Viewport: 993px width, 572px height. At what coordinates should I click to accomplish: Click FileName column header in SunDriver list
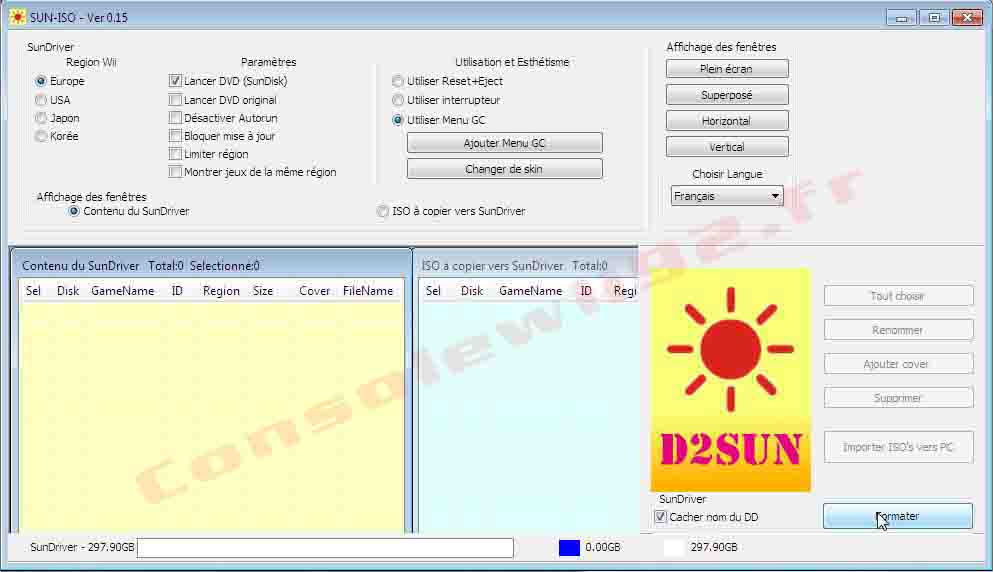[x=368, y=291]
